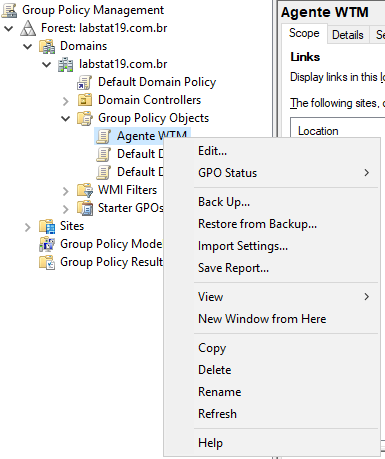Click the WMI Filters folder icon
The image size is (385, 459).
(85, 190)
